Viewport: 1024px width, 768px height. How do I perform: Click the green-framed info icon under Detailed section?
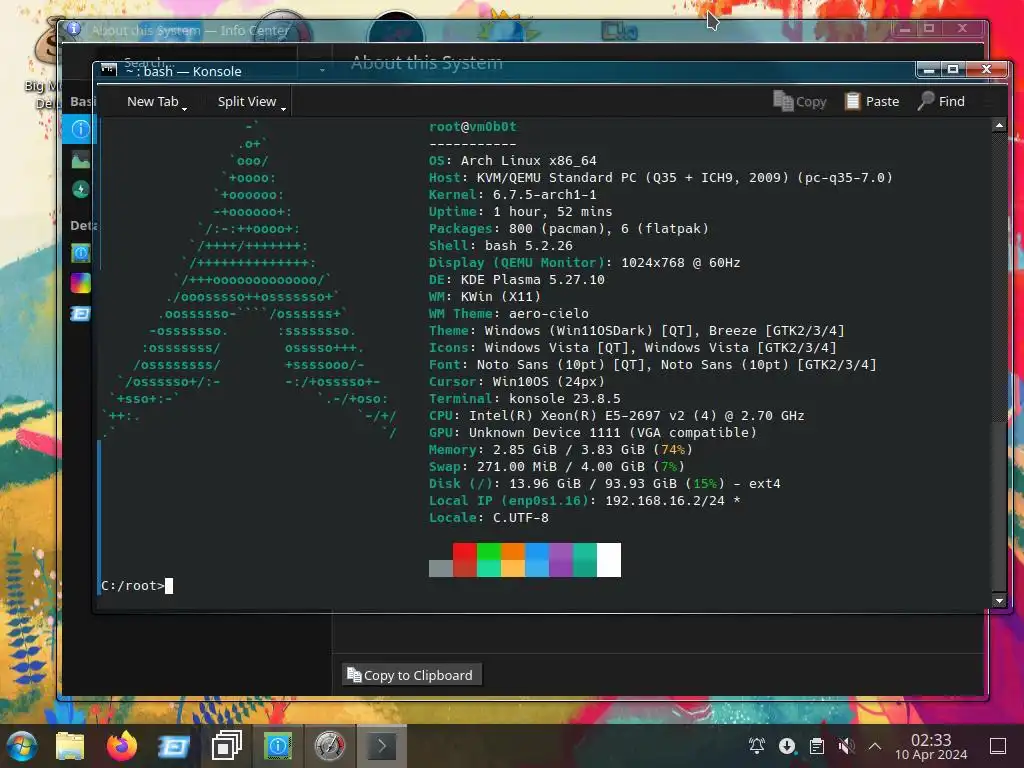click(x=80, y=253)
